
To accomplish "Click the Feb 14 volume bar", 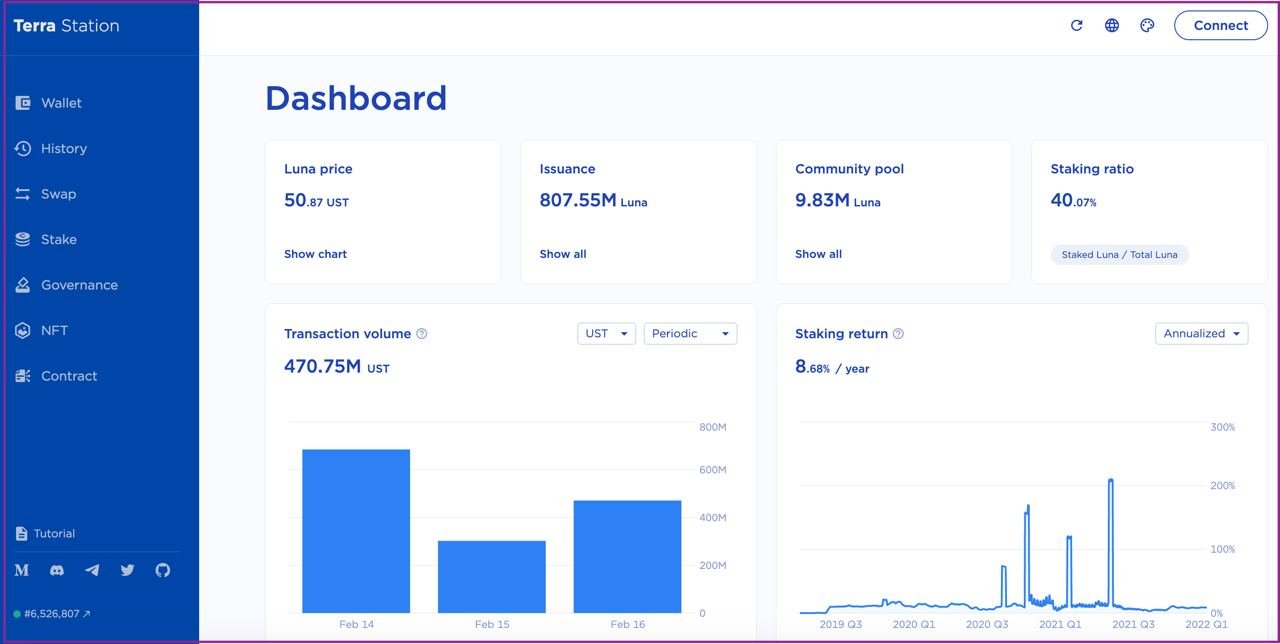I will click(x=356, y=531).
